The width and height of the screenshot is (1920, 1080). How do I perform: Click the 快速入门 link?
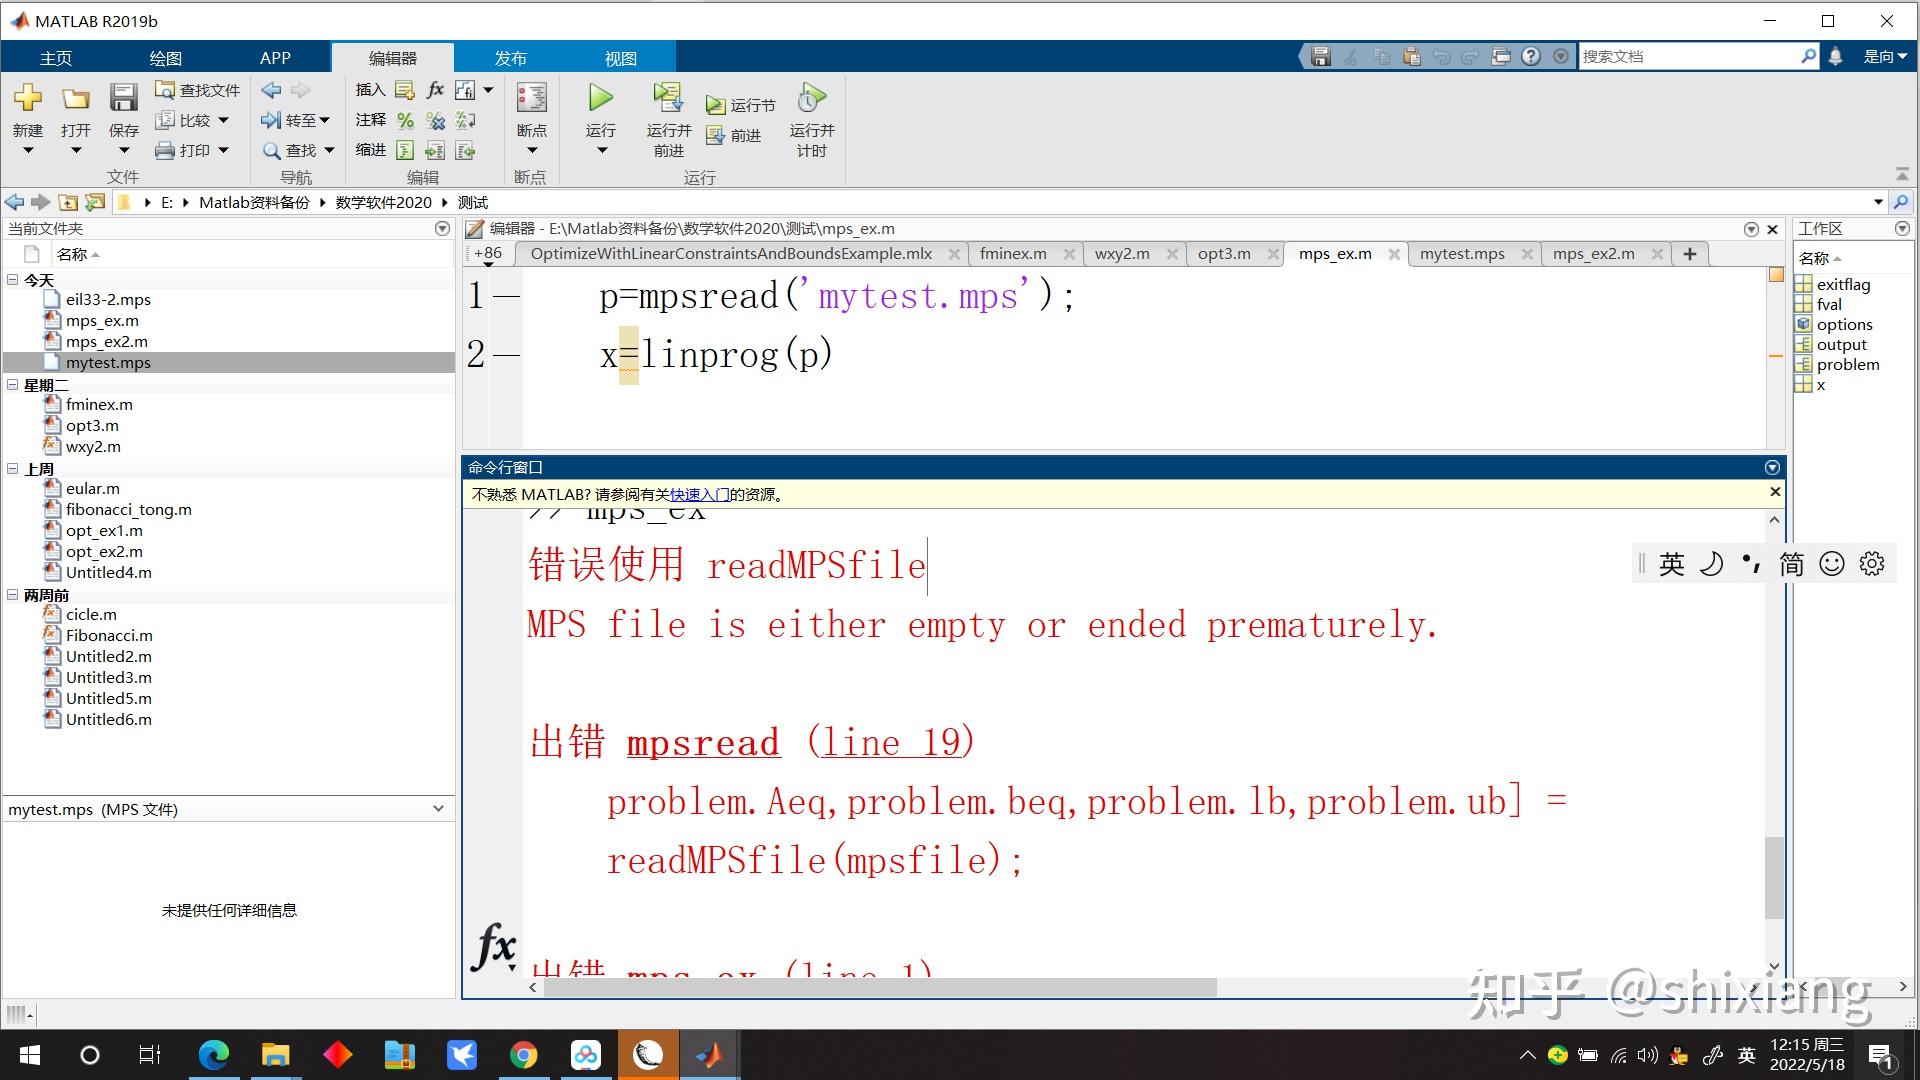[x=699, y=494]
